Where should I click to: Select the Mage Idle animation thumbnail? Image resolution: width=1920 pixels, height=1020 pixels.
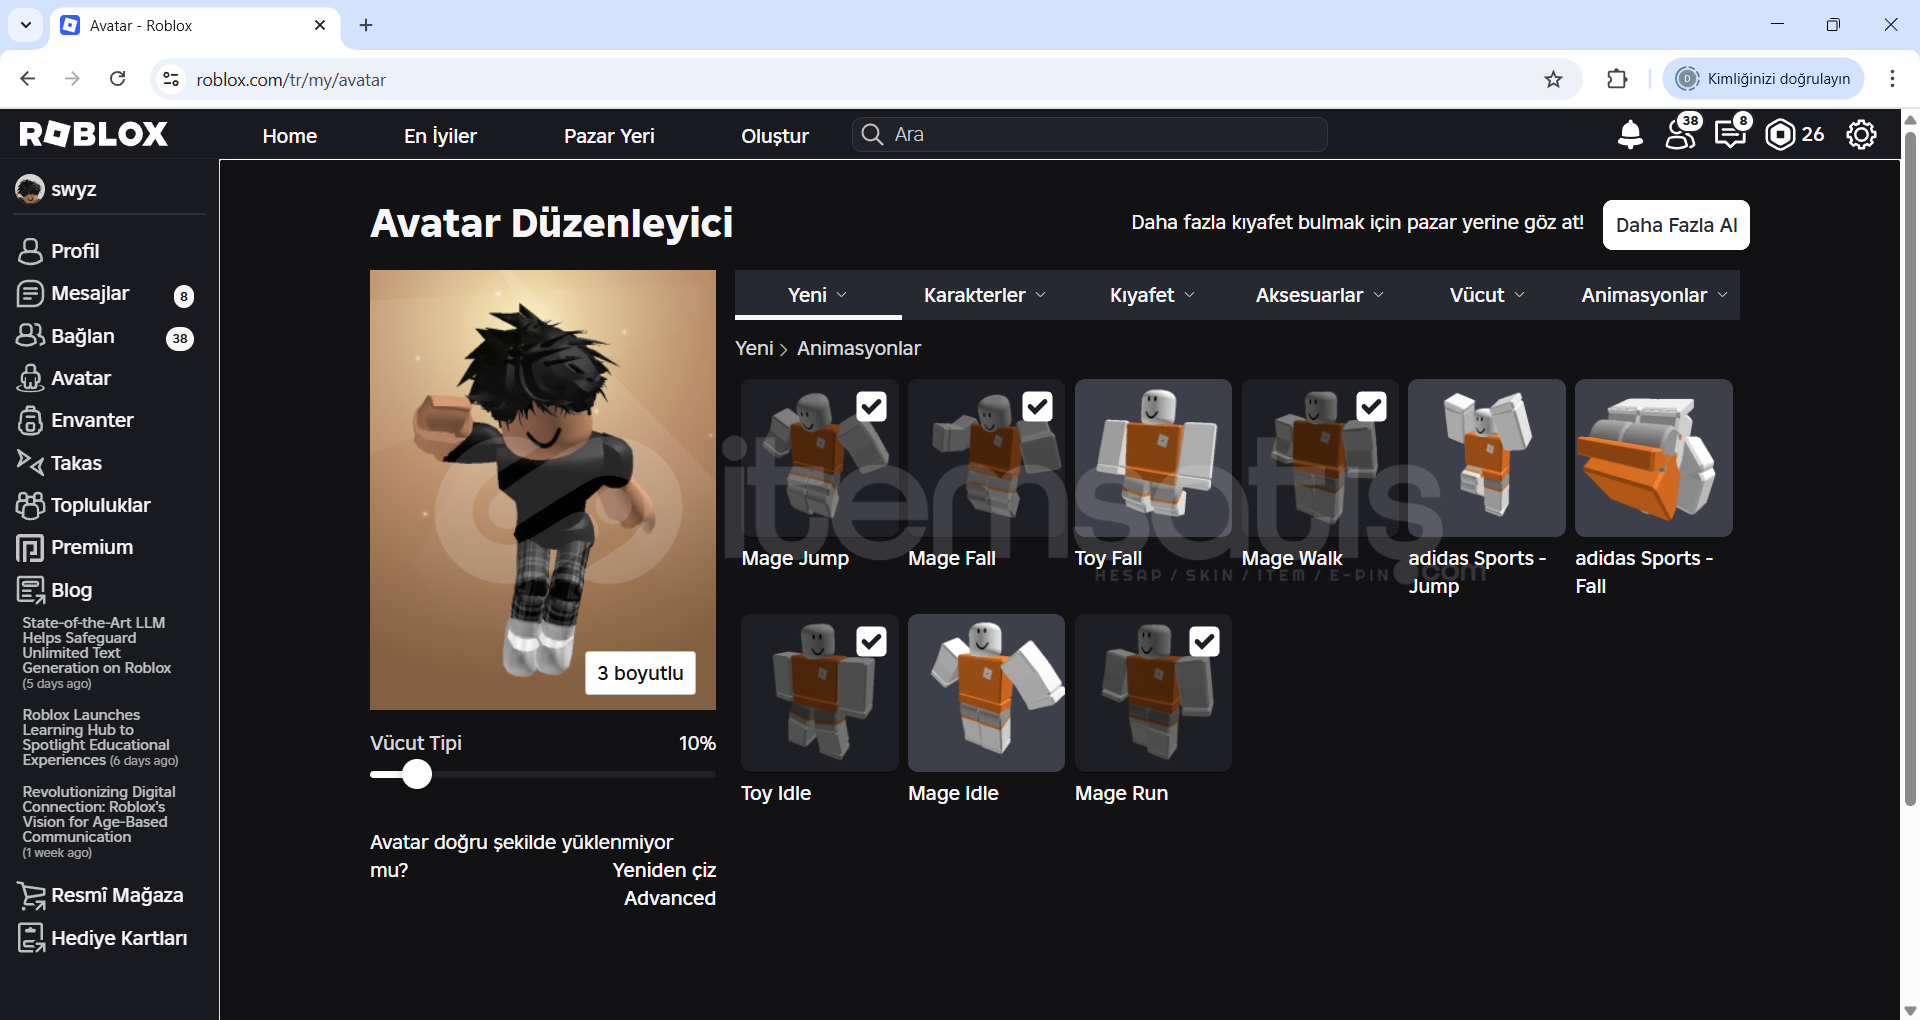coord(986,693)
